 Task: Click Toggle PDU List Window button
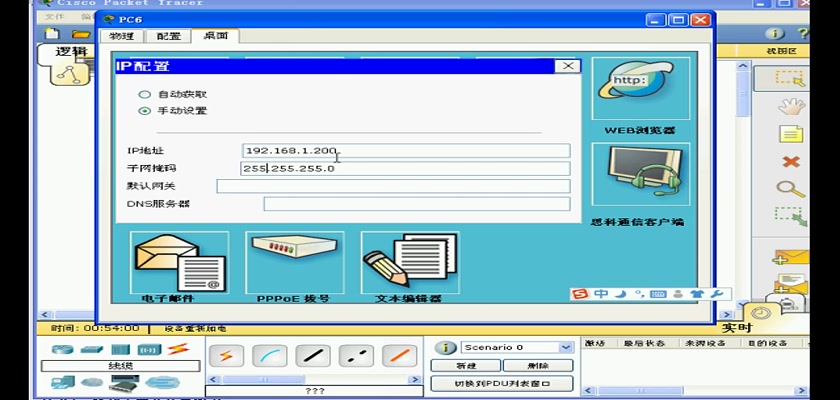(502, 384)
